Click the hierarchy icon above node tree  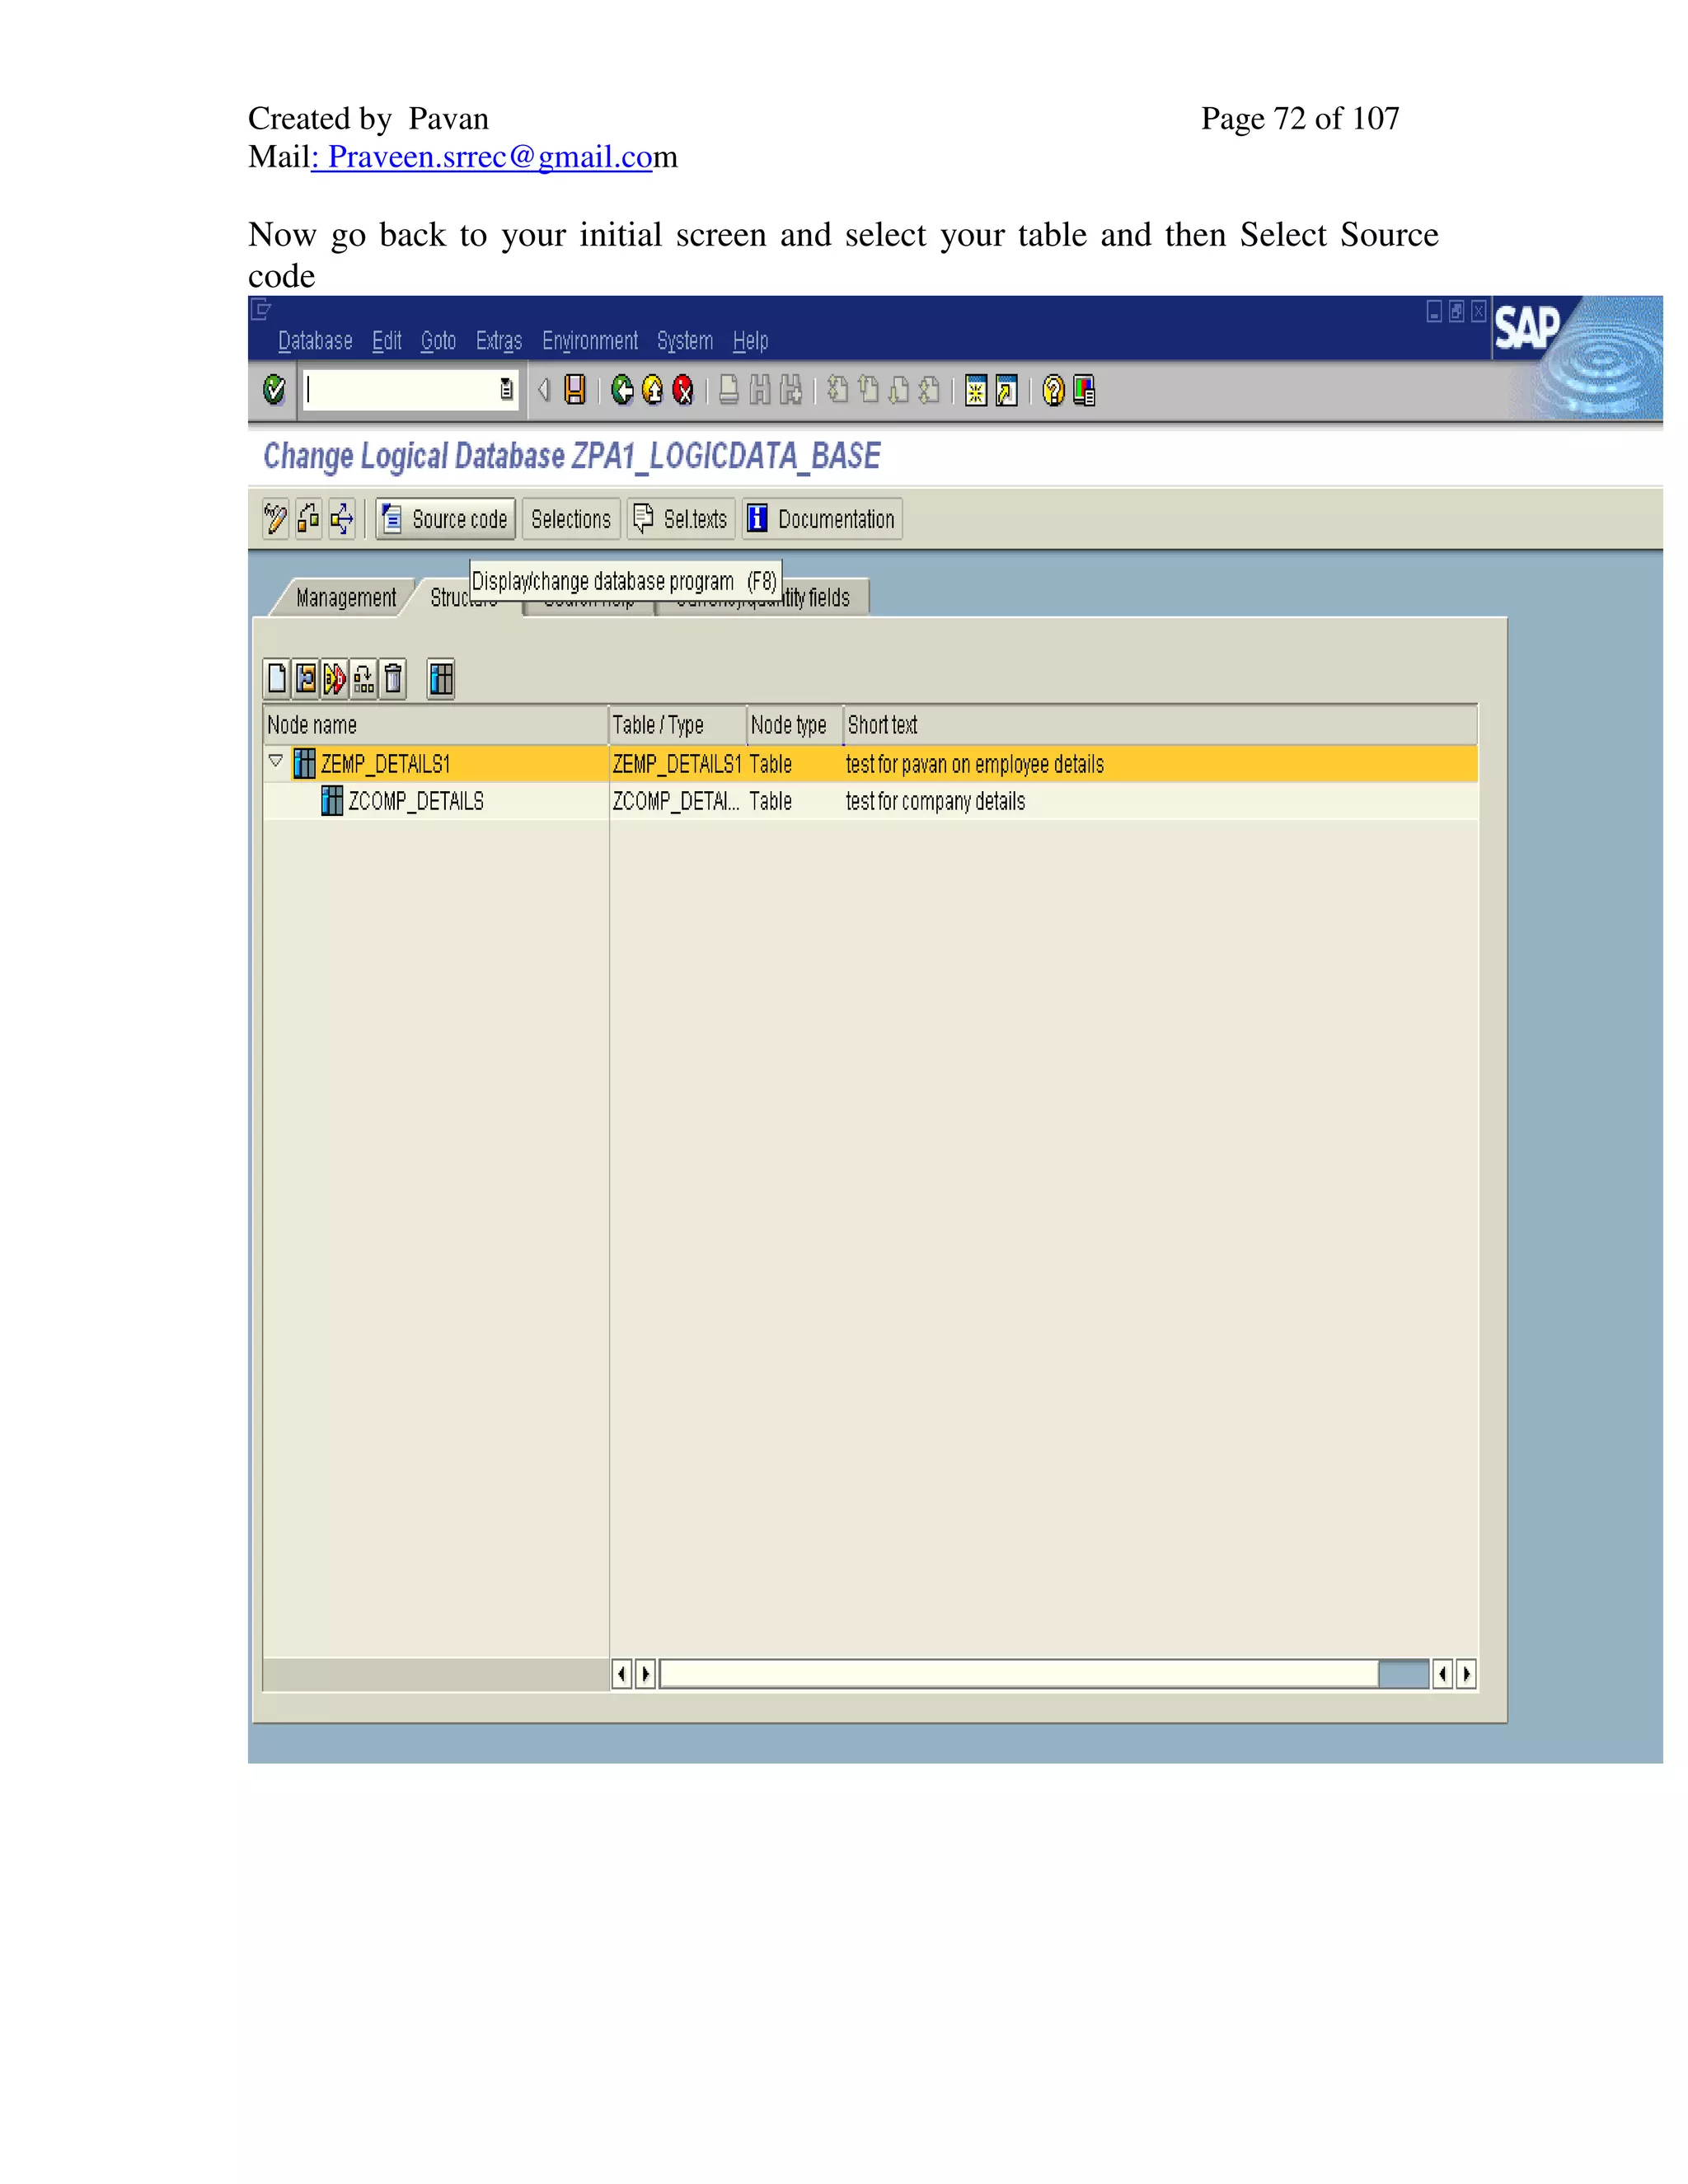tap(364, 679)
